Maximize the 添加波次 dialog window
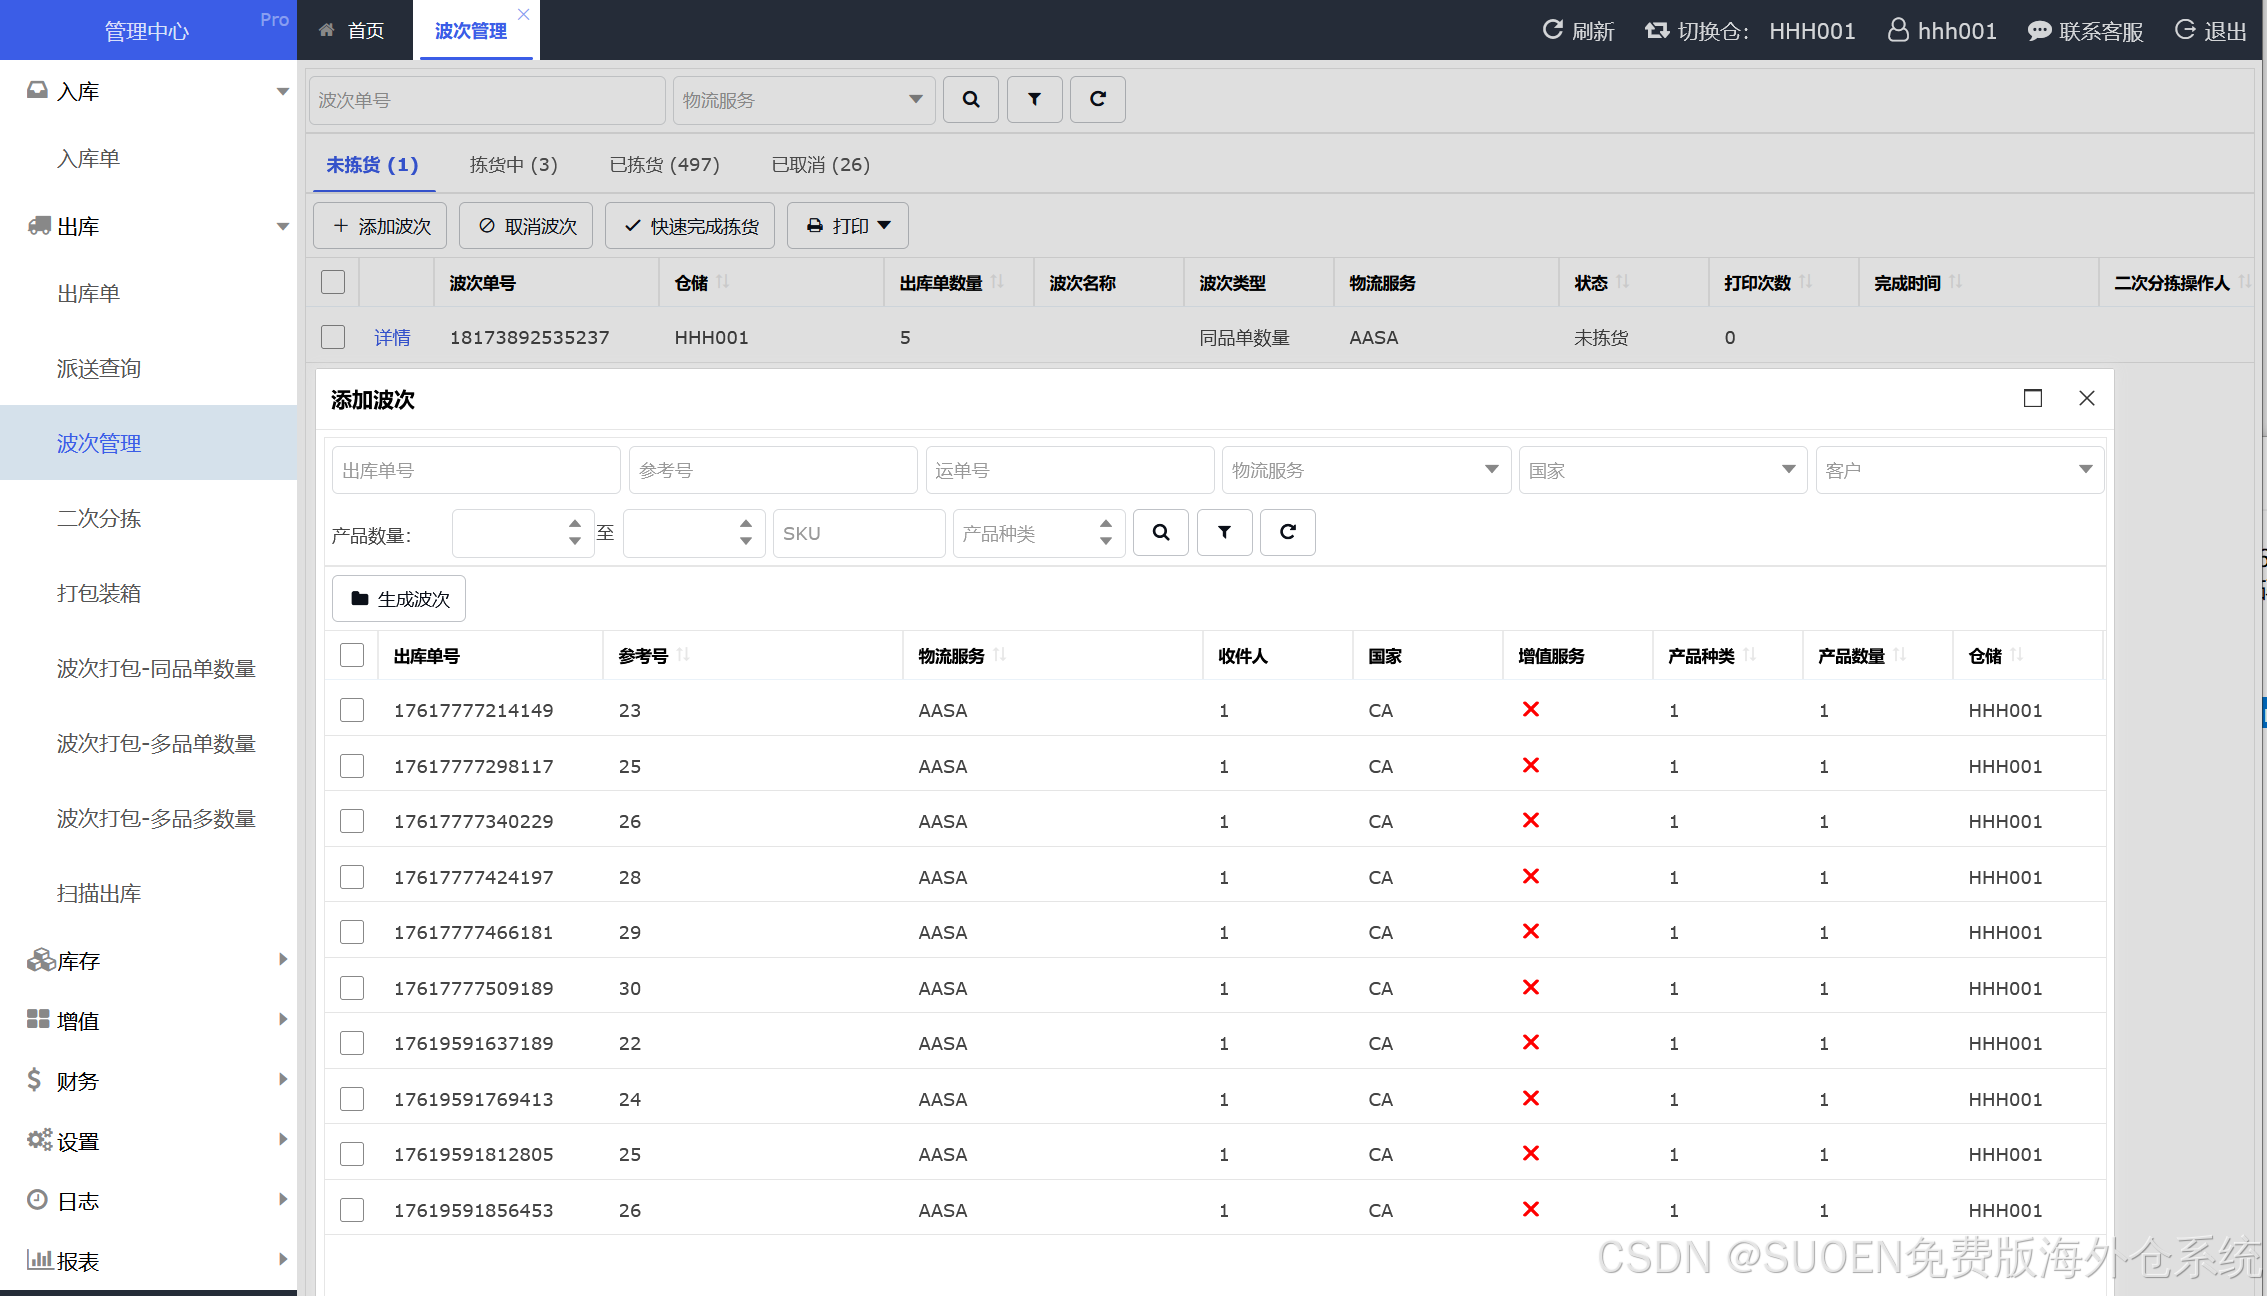The image size is (2267, 1296). point(2032,398)
